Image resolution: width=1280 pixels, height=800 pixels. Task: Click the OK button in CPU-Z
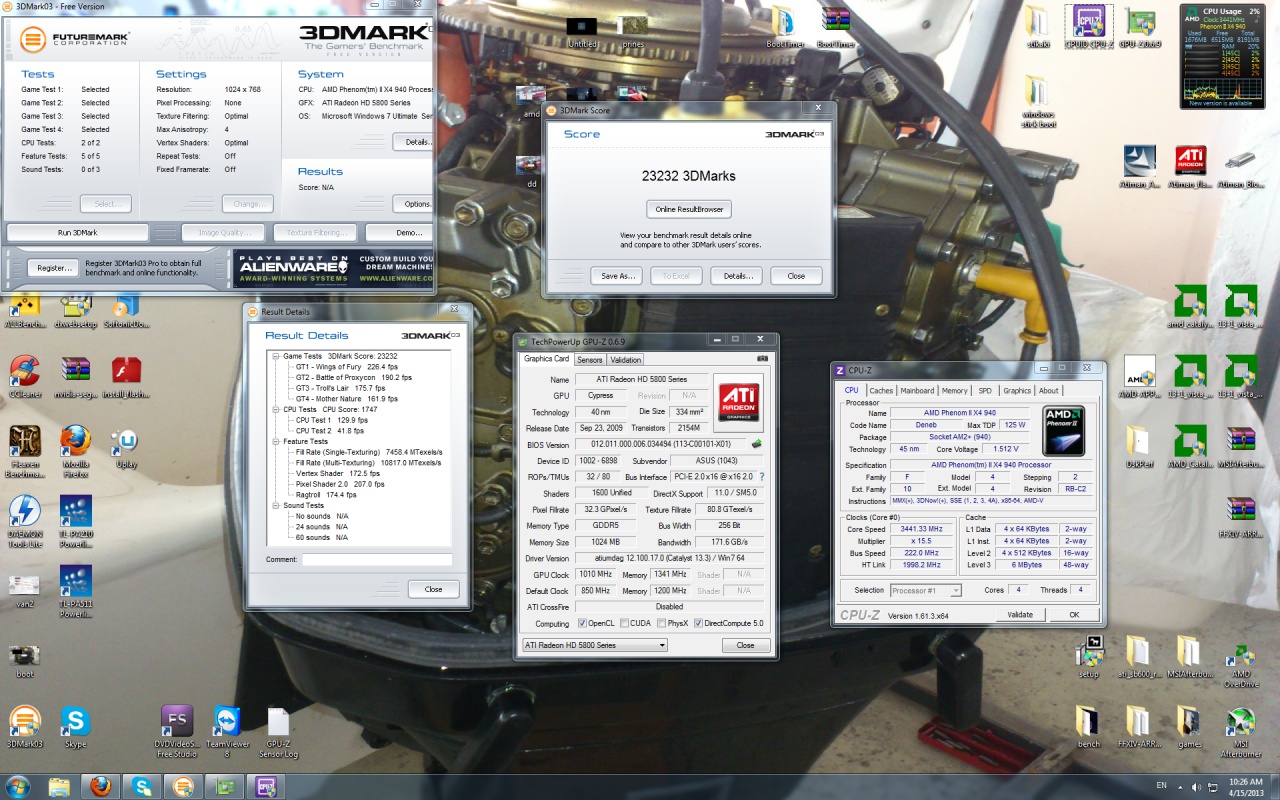point(1074,615)
